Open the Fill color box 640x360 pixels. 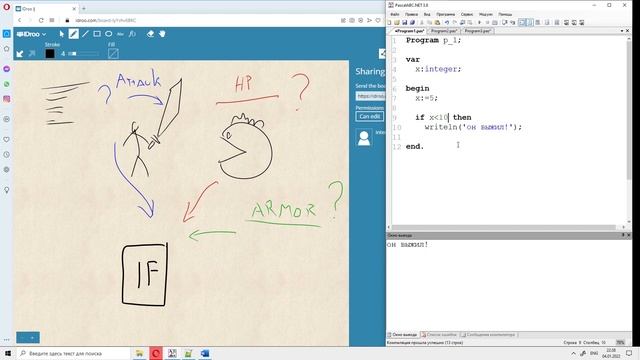coord(113,53)
